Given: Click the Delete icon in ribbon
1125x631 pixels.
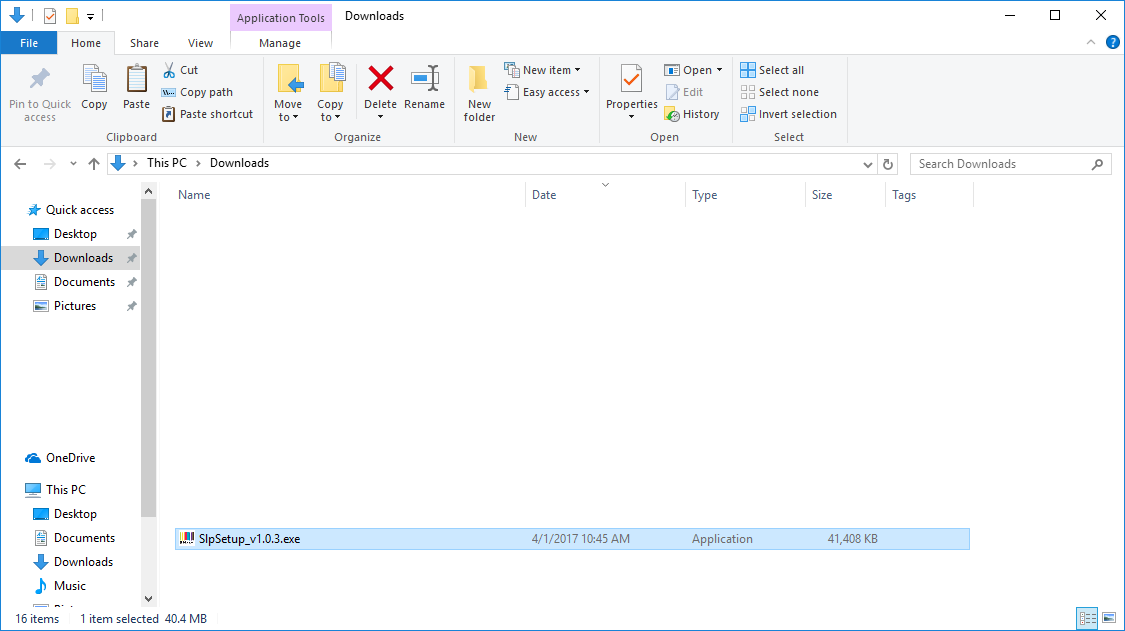Looking at the screenshot, I should tap(380, 80).
